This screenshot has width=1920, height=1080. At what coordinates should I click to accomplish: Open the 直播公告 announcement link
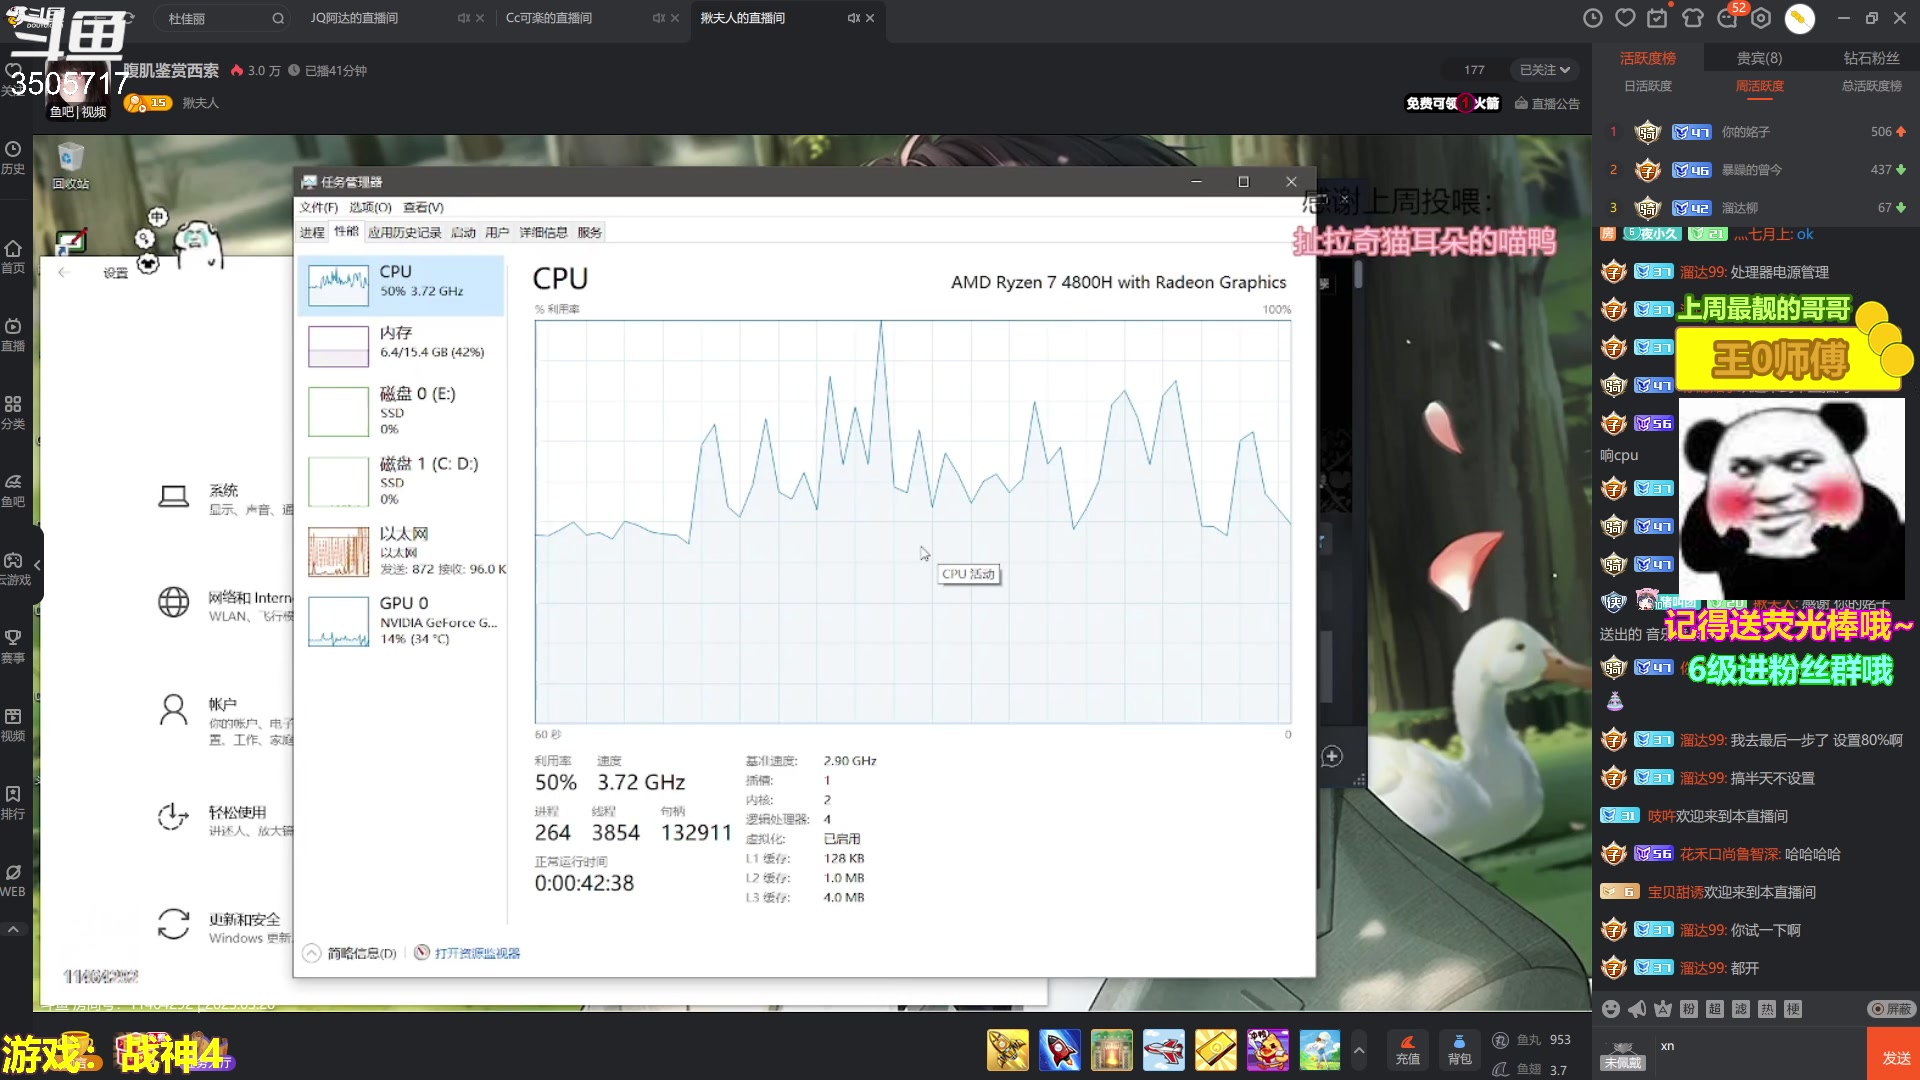tap(1547, 103)
